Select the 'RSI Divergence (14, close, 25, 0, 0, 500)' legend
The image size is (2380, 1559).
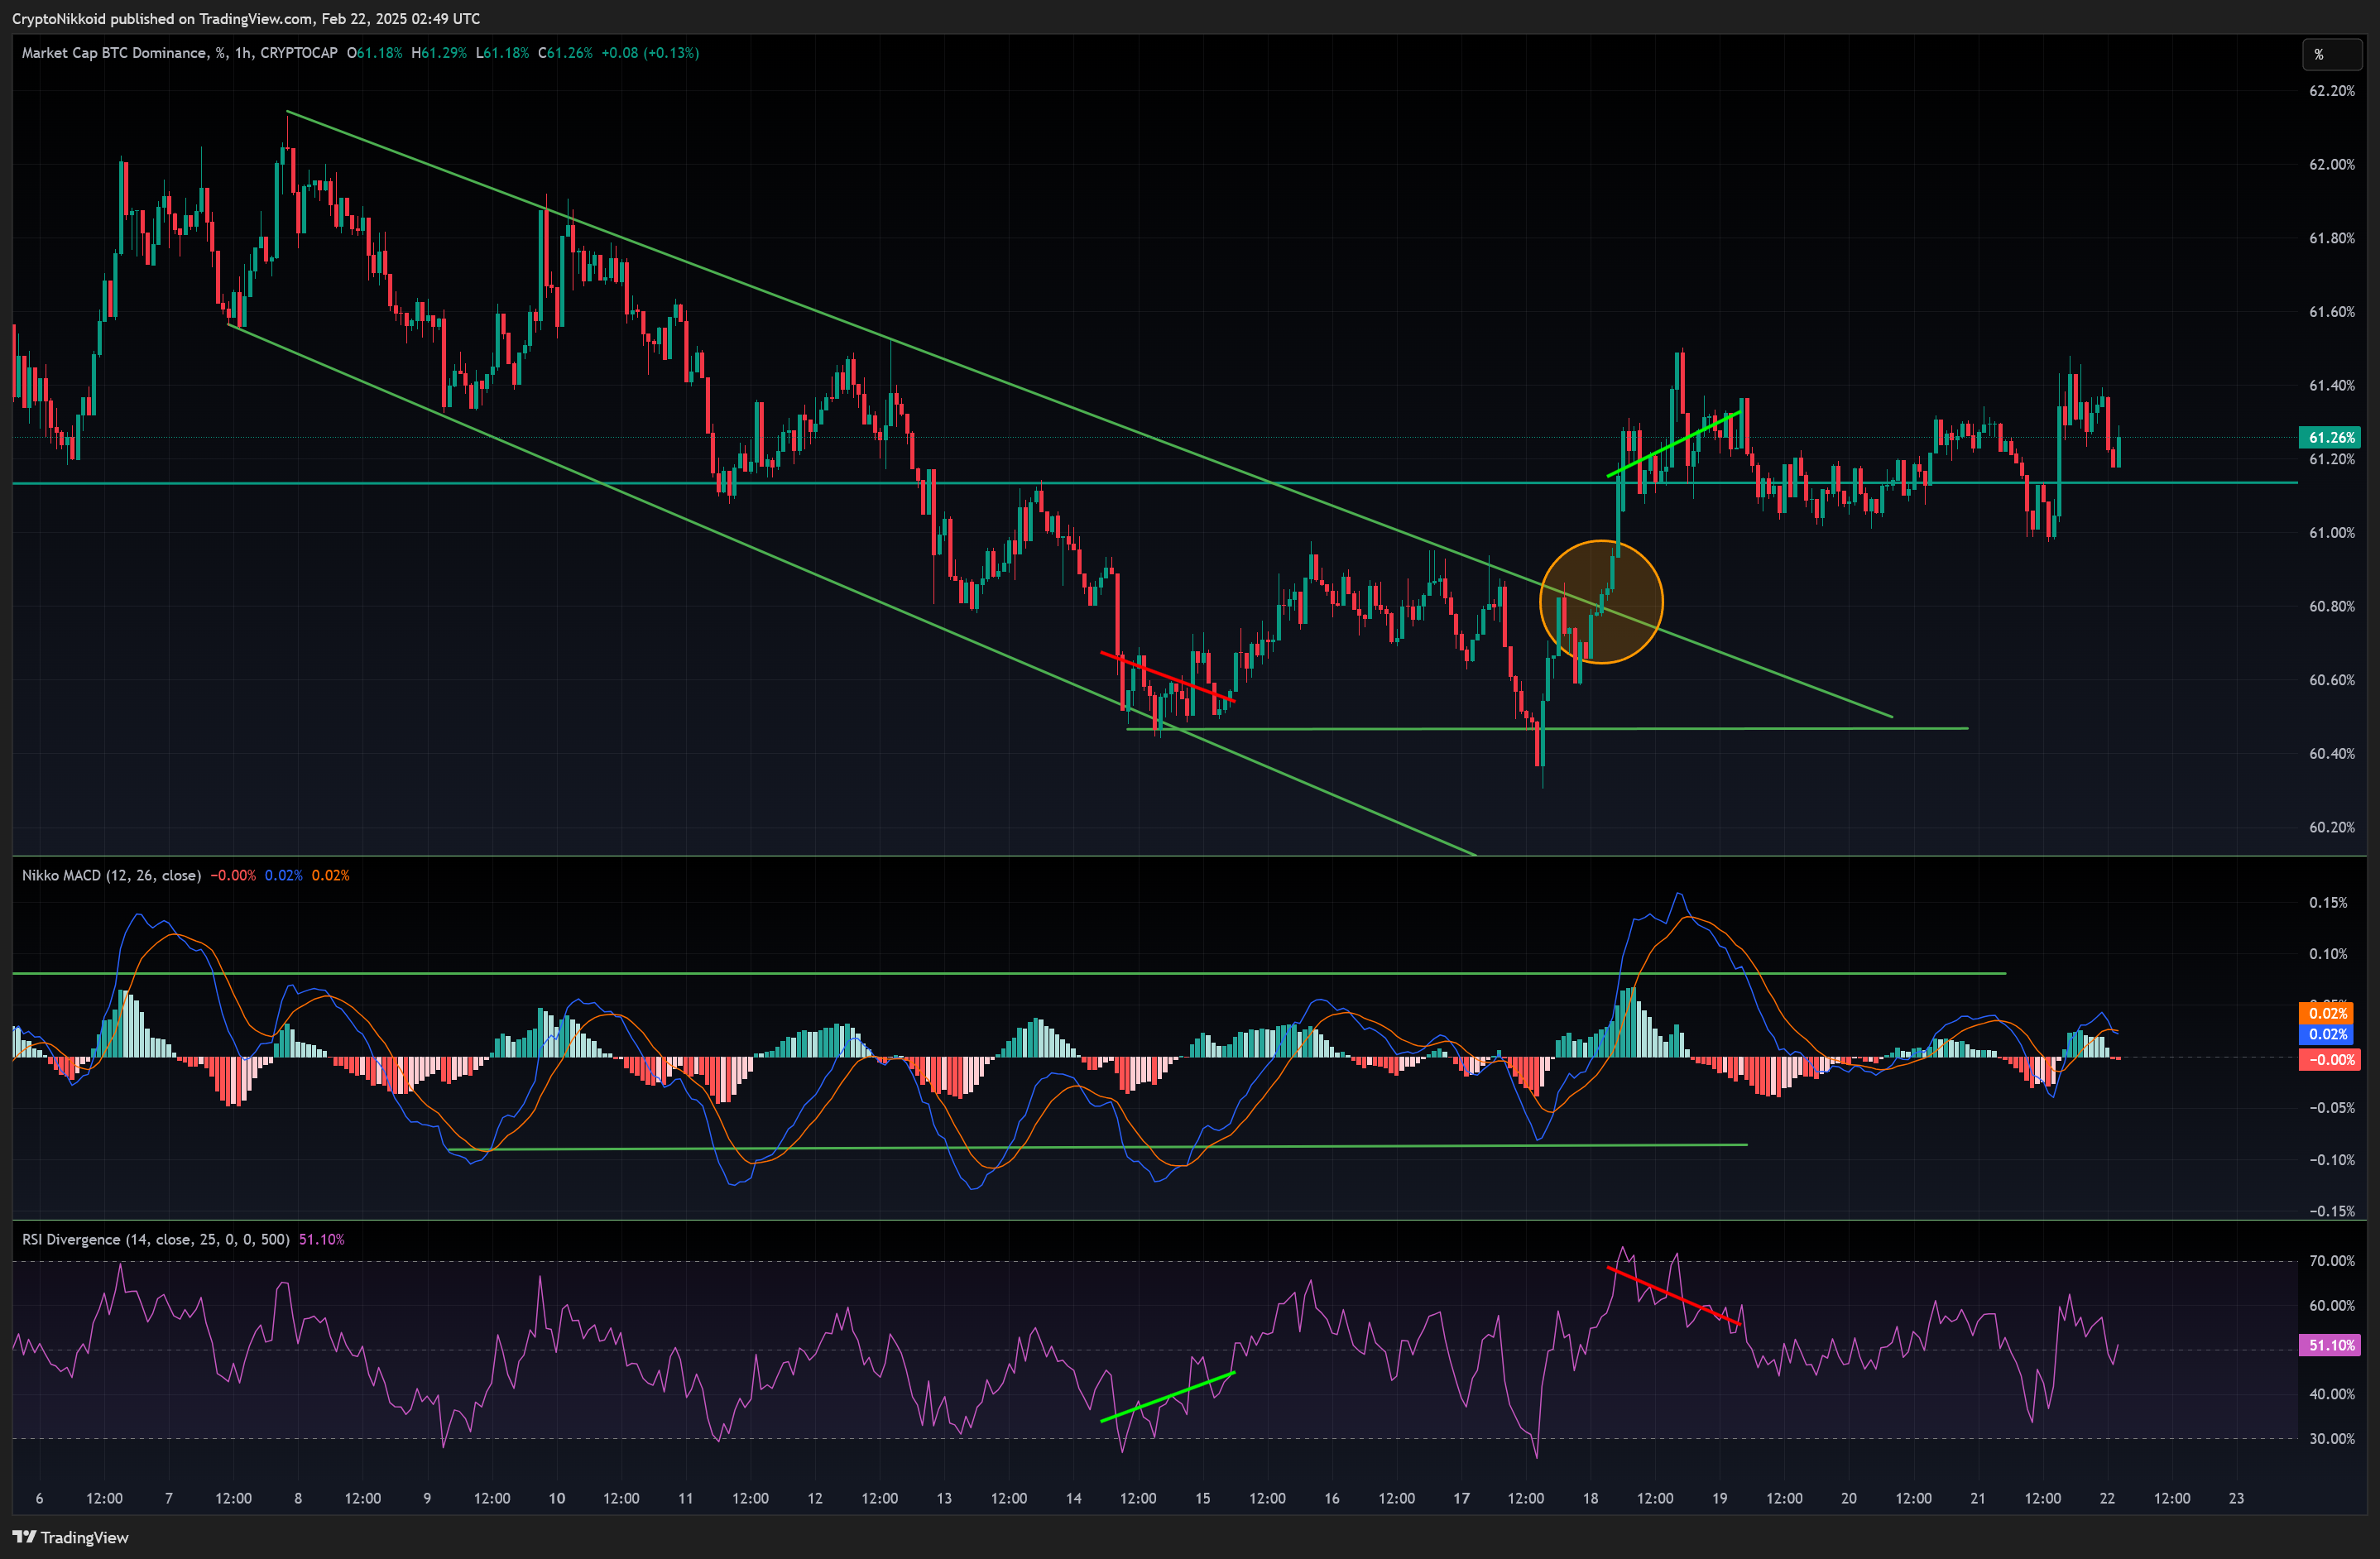(x=155, y=1239)
